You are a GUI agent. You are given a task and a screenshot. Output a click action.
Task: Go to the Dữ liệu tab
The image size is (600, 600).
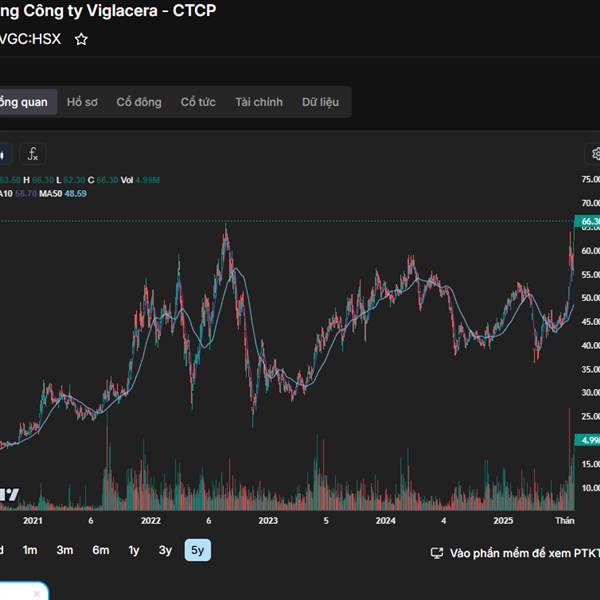(321, 102)
